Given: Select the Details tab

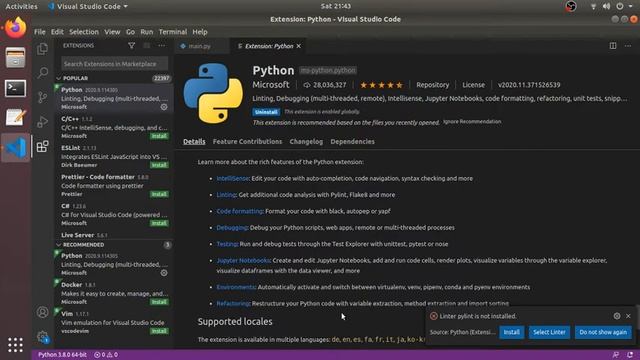Looking at the screenshot, I should pyautogui.click(x=194, y=142).
